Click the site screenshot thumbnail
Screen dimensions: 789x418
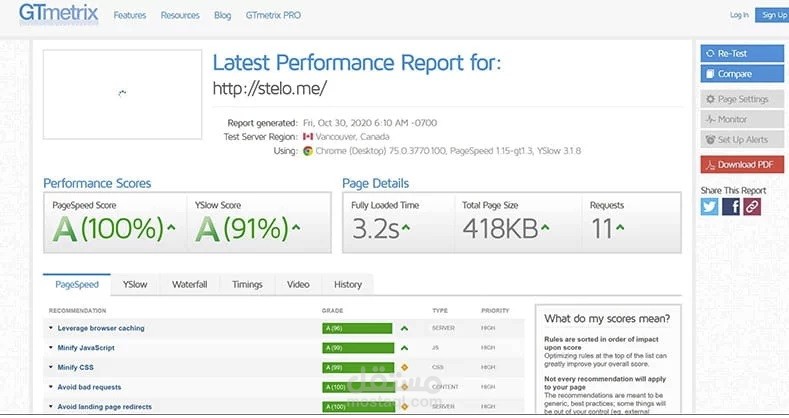(122, 94)
